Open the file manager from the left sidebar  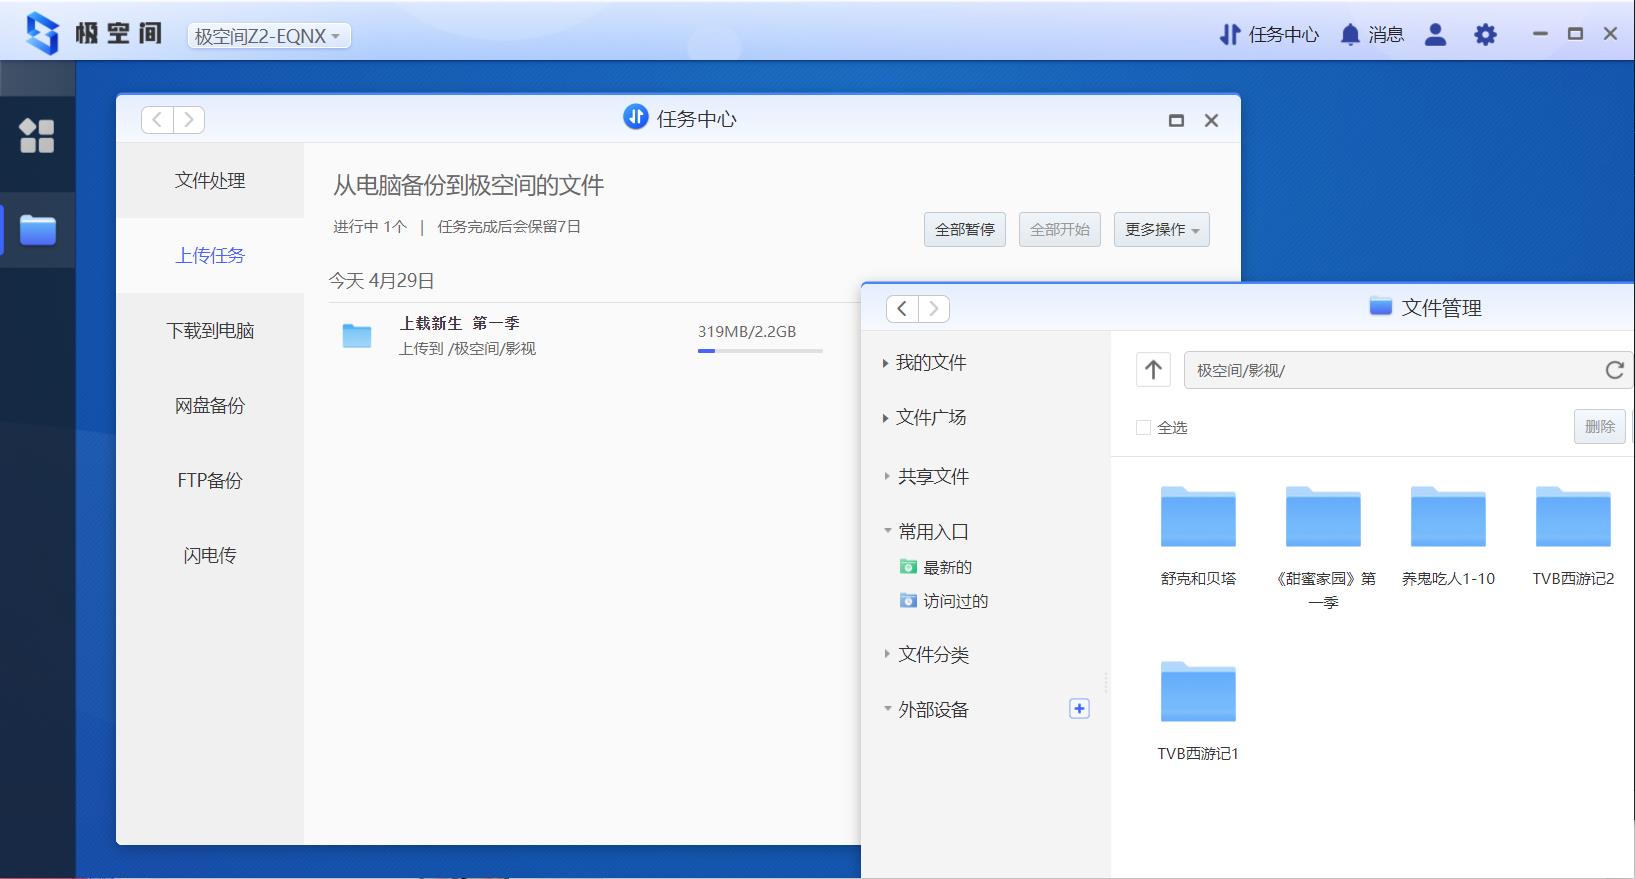(x=38, y=230)
